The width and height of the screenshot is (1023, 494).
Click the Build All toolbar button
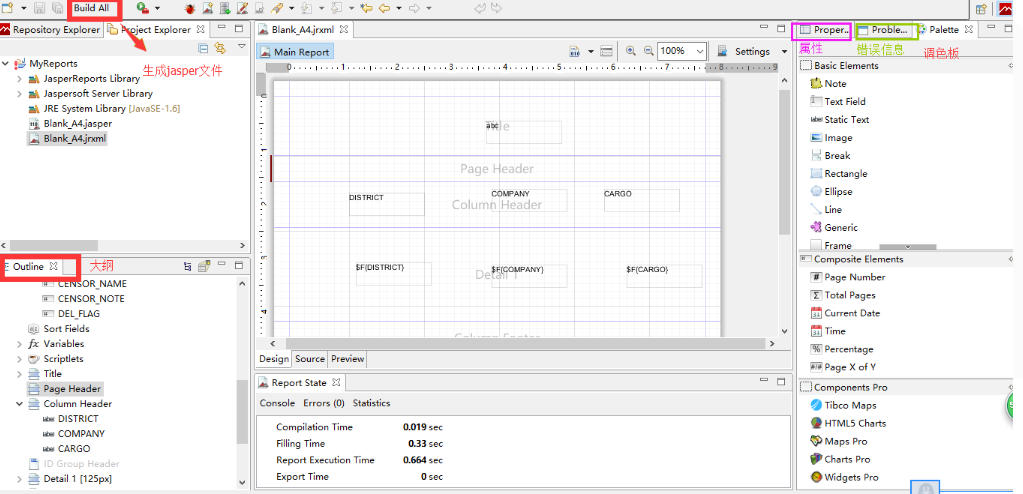[x=91, y=8]
